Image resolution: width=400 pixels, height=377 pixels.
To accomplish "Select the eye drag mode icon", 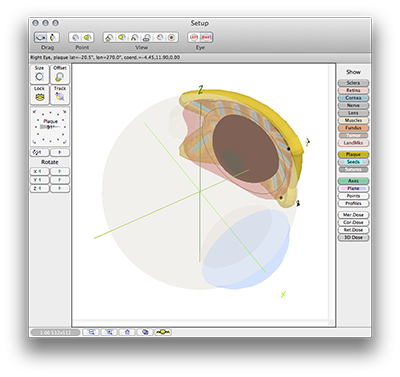I will click(x=41, y=37).
